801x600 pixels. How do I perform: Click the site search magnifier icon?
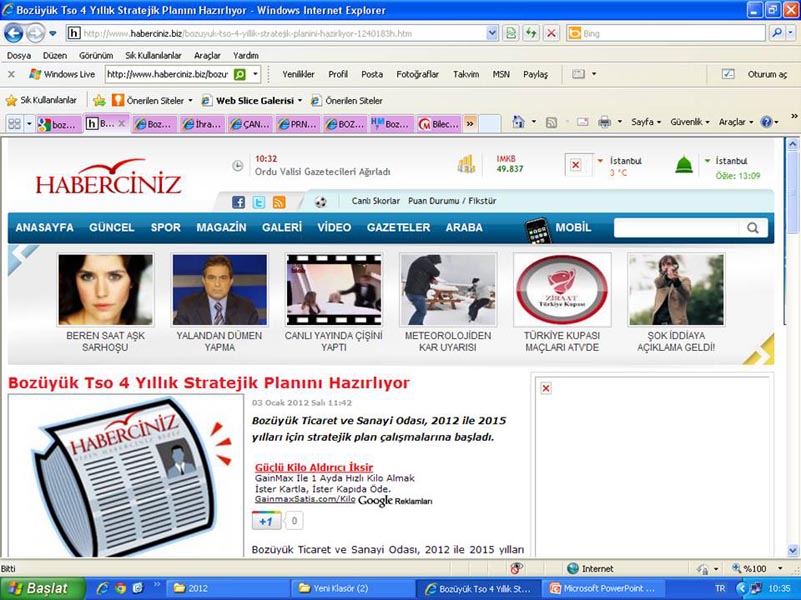pyautogui.click(x=753, y=228)
